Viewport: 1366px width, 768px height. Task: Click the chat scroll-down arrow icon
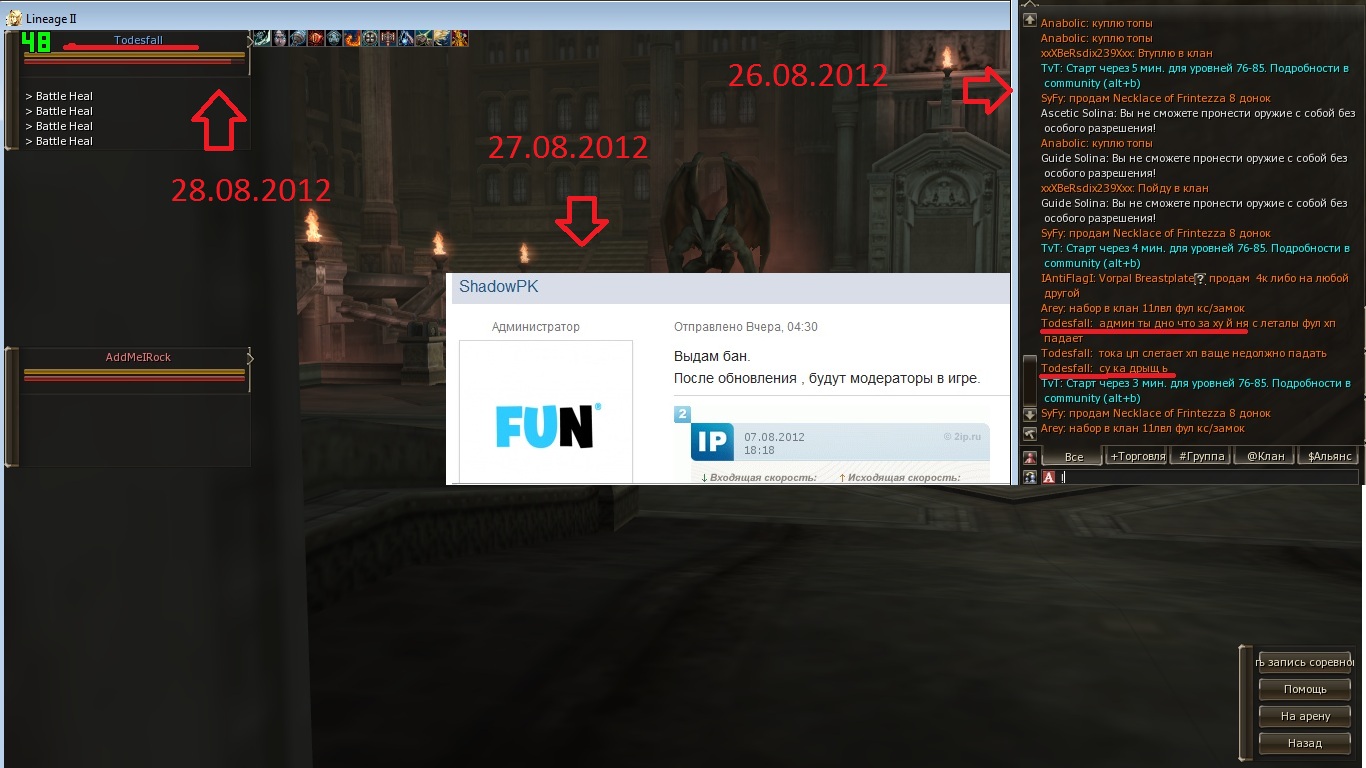1029,414
